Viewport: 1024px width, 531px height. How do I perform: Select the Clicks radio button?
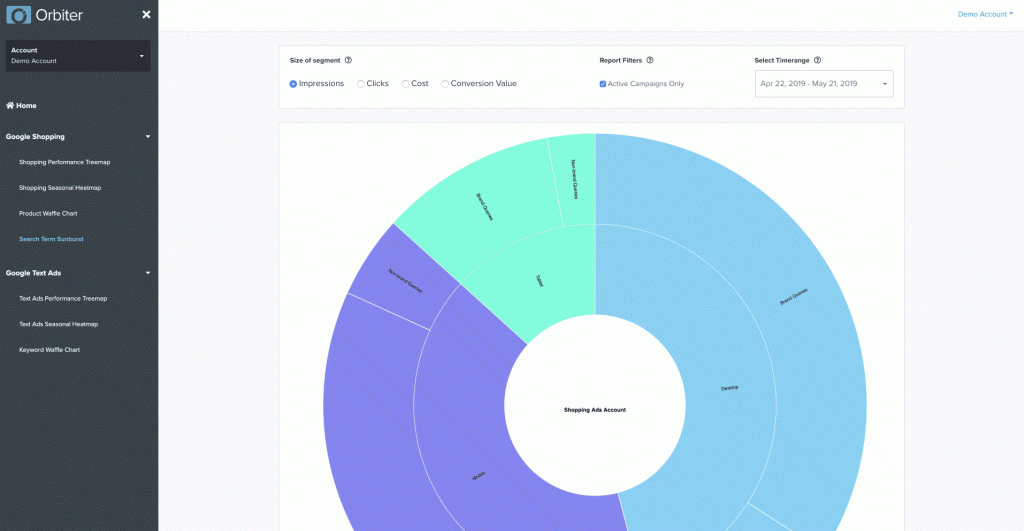360,84
